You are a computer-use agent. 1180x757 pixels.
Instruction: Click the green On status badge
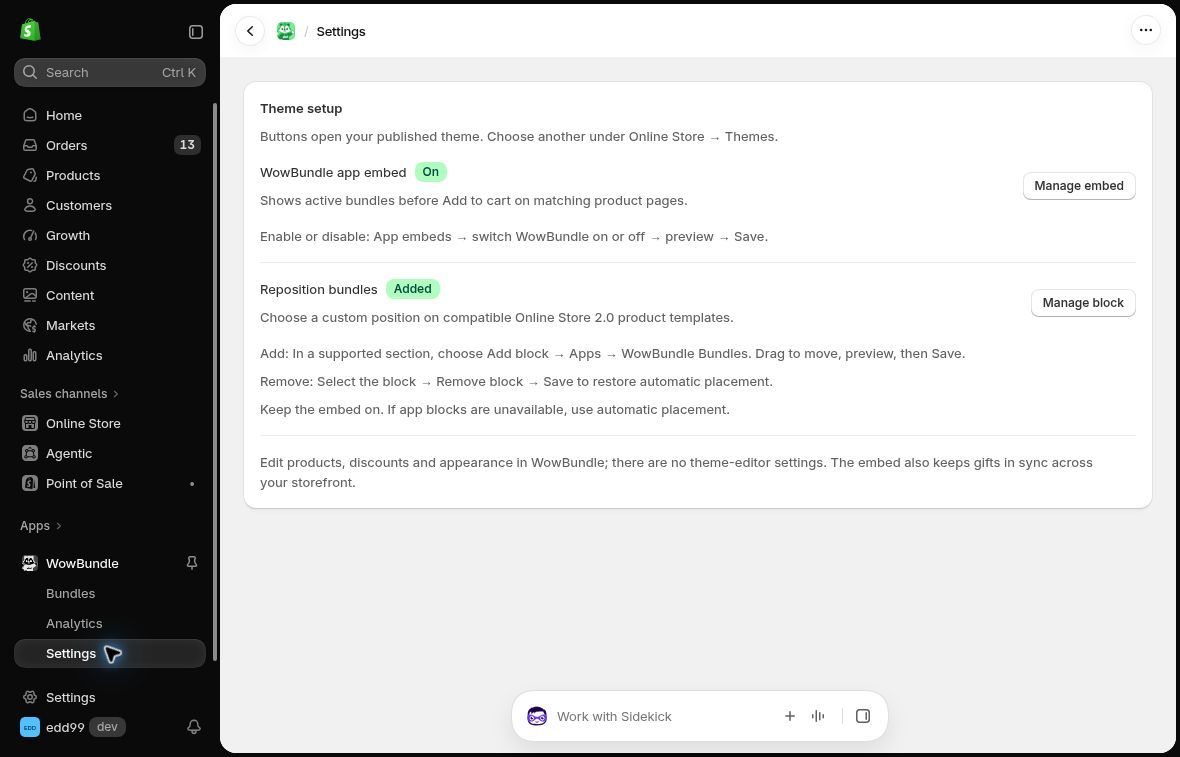[x=430, y=172]
